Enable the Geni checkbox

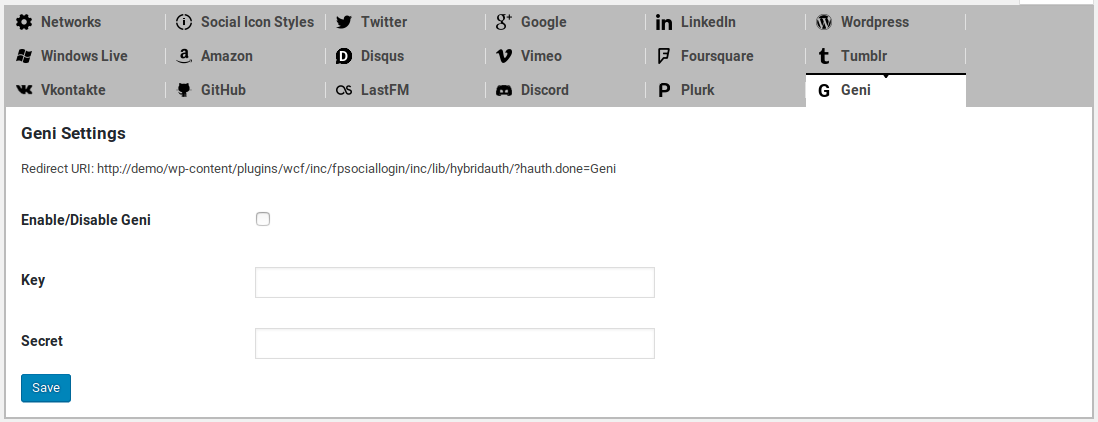pos(263,220)
